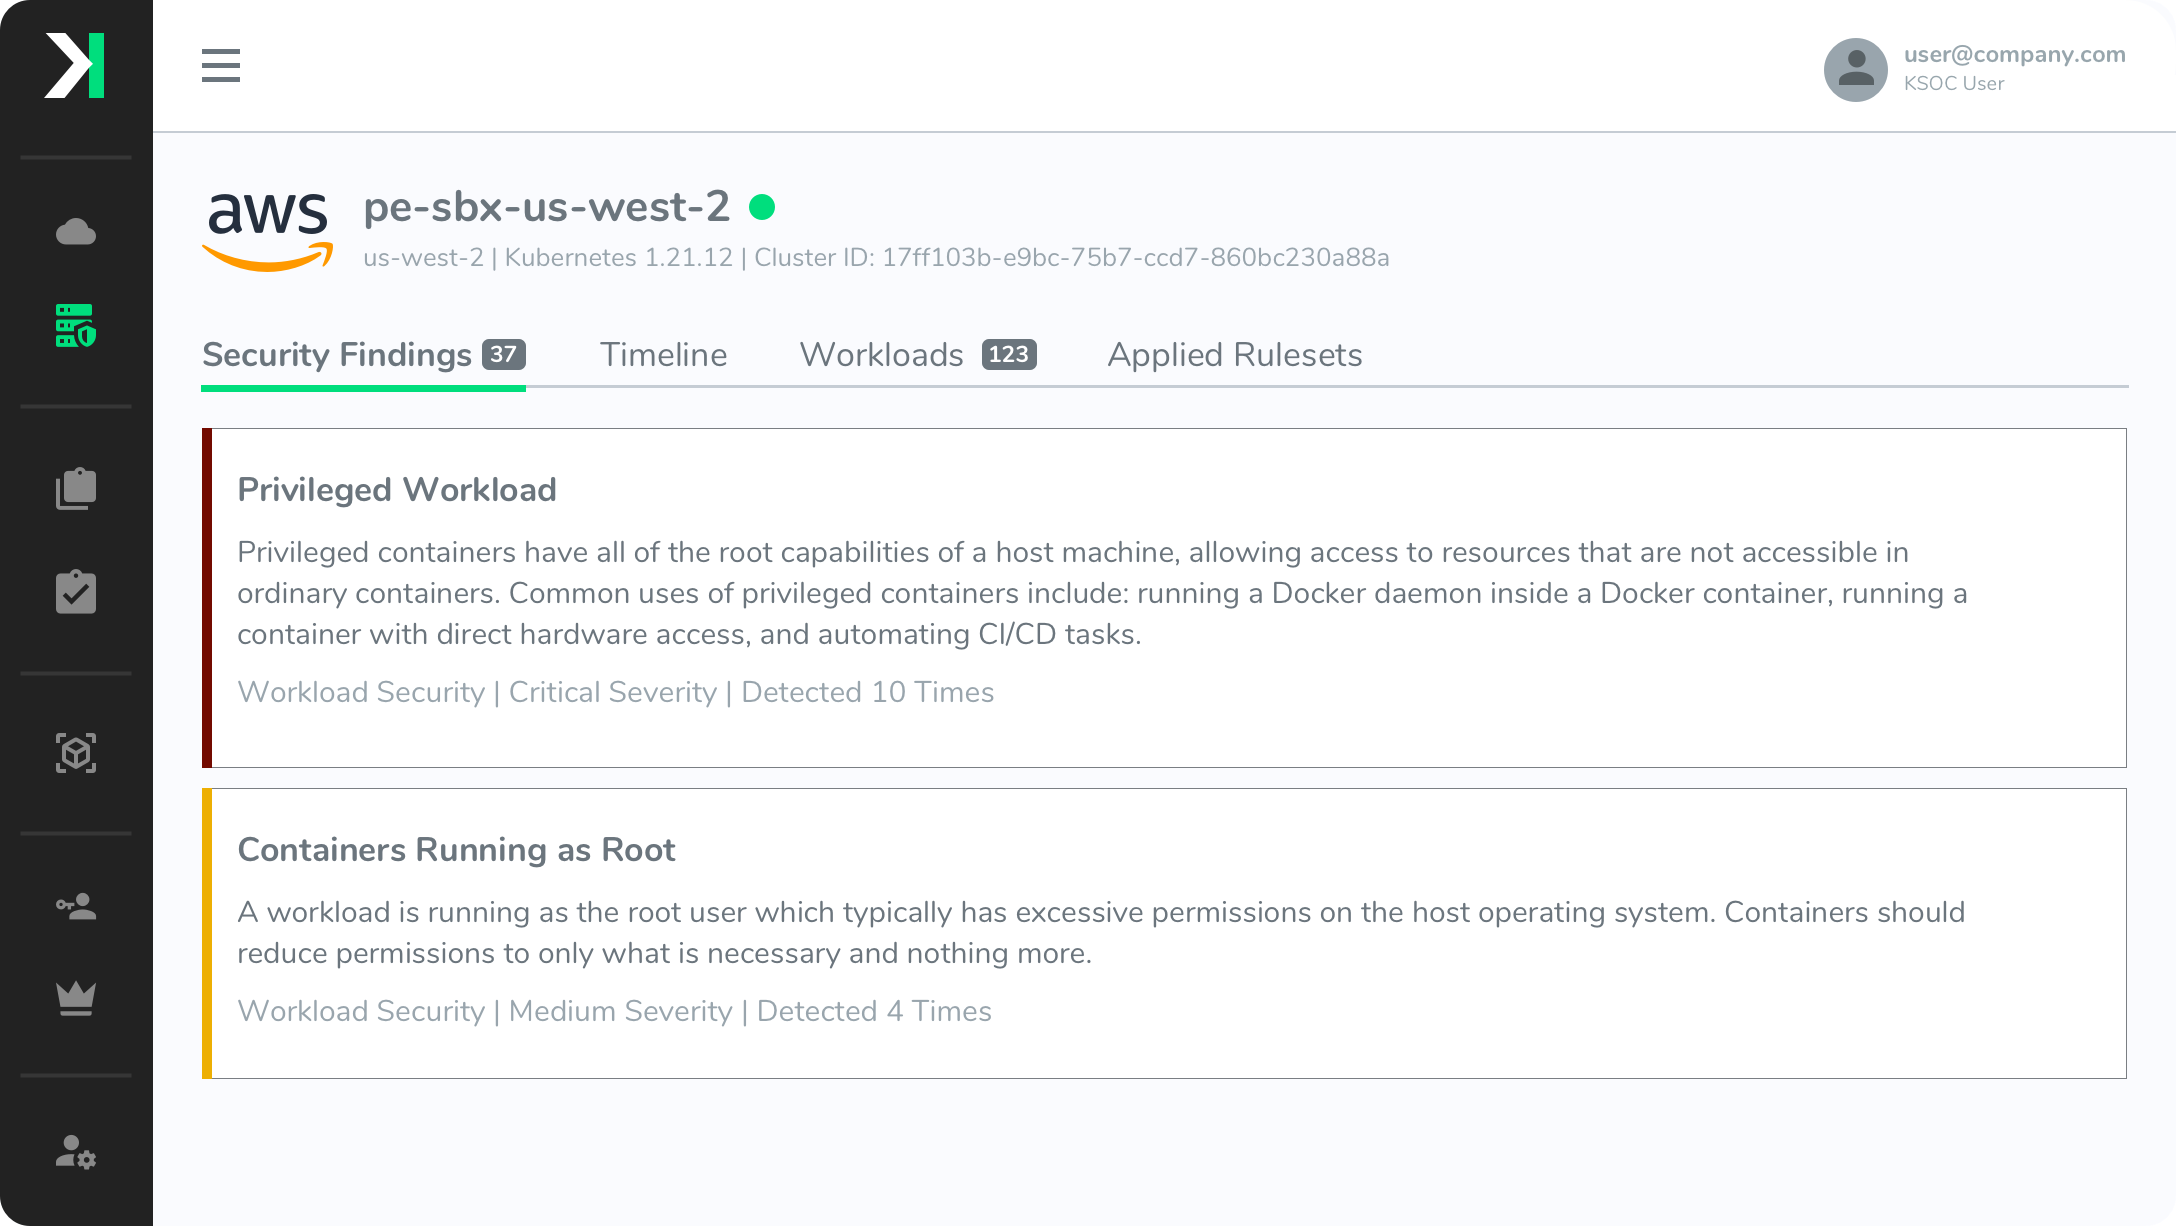Open the crown sidebar icon
This screenshot has width=2176, height=1226.
pyautogui.click(x=76, y=998)
